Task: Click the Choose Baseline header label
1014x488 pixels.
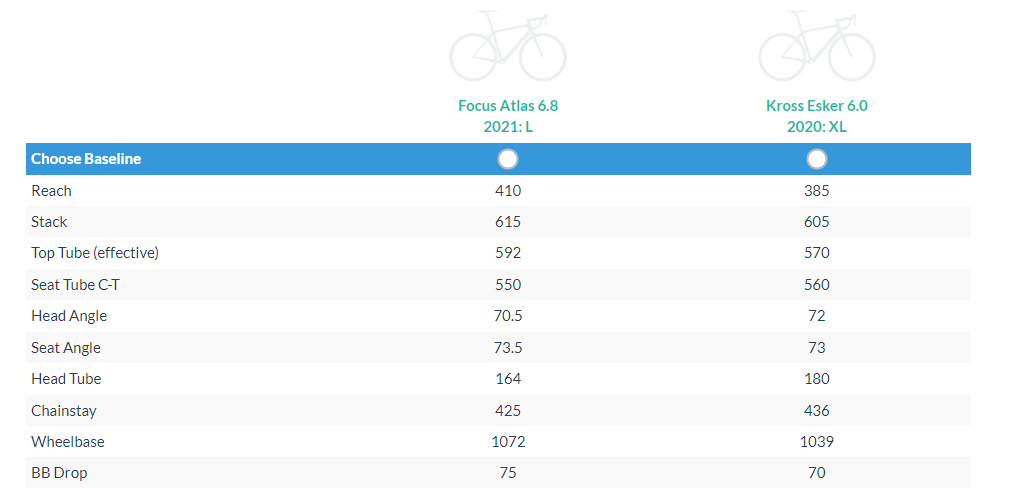Action: [86, 159]
